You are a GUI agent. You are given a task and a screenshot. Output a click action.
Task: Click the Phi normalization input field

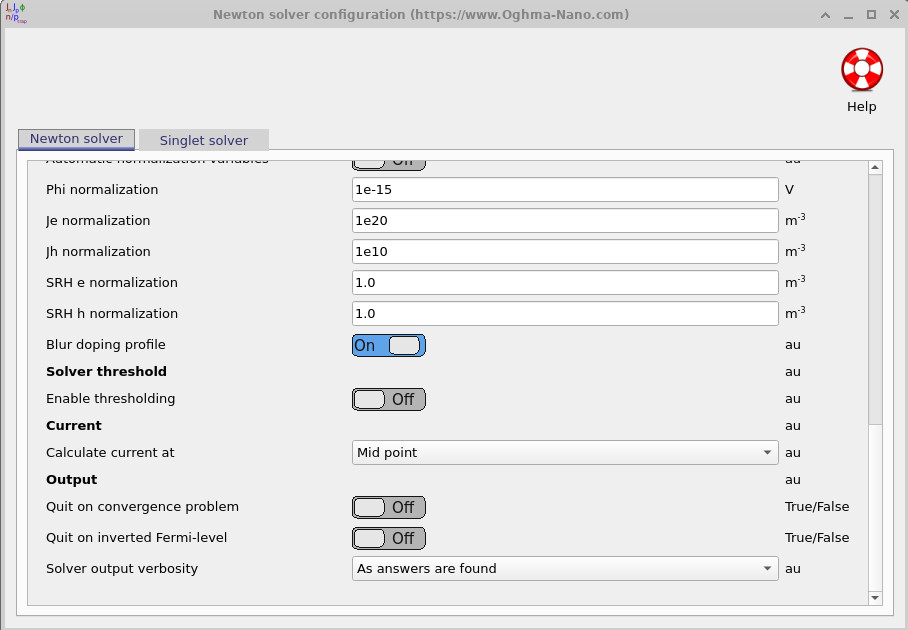(565, 189)
